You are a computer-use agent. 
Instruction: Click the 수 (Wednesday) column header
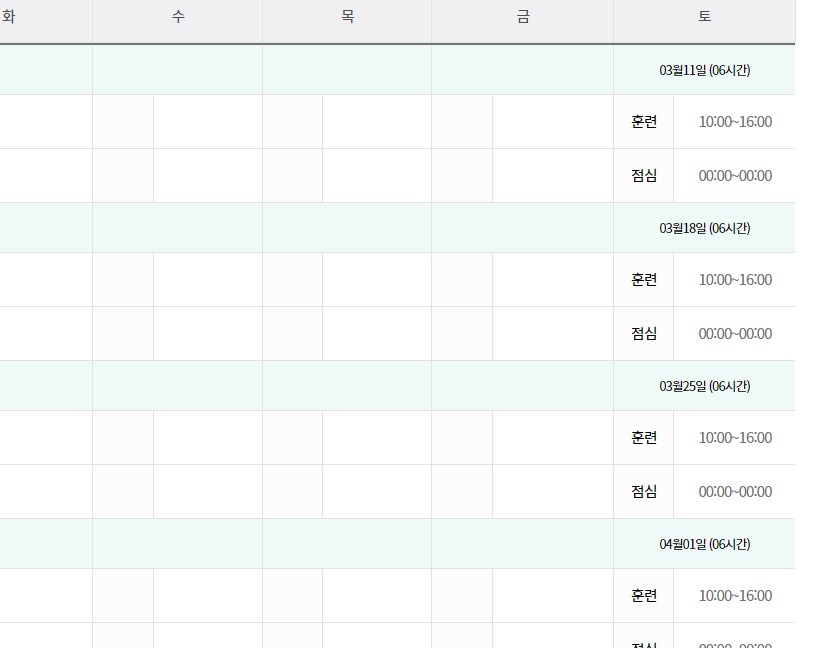[177, 18]
